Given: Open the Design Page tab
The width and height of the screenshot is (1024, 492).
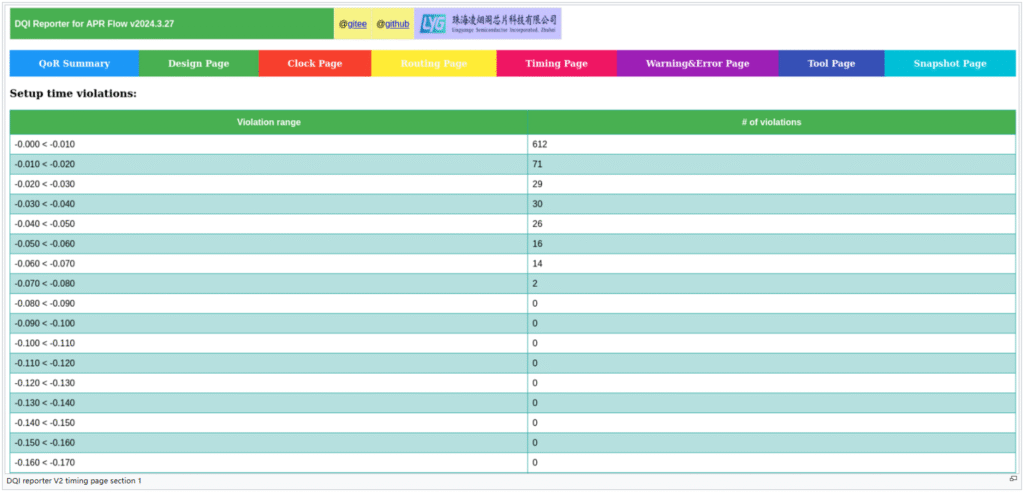Looking at the screenshot, I should tap(198, 63).
